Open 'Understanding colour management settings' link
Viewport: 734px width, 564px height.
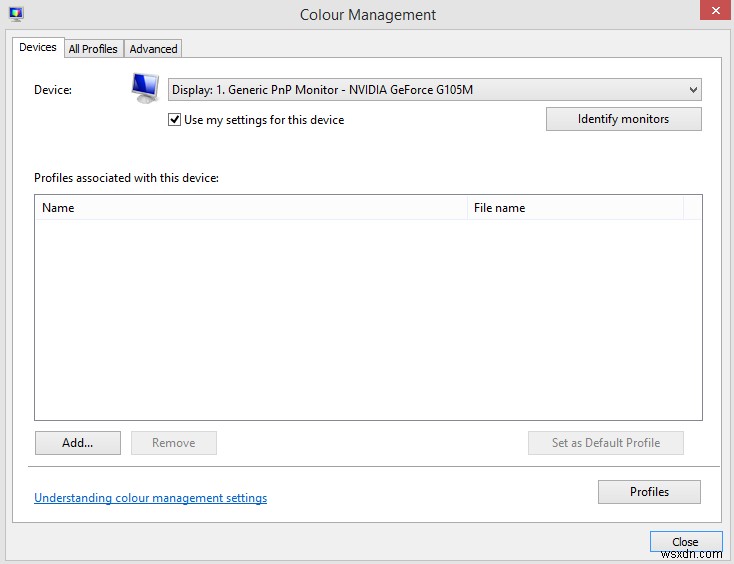point(150,498)
